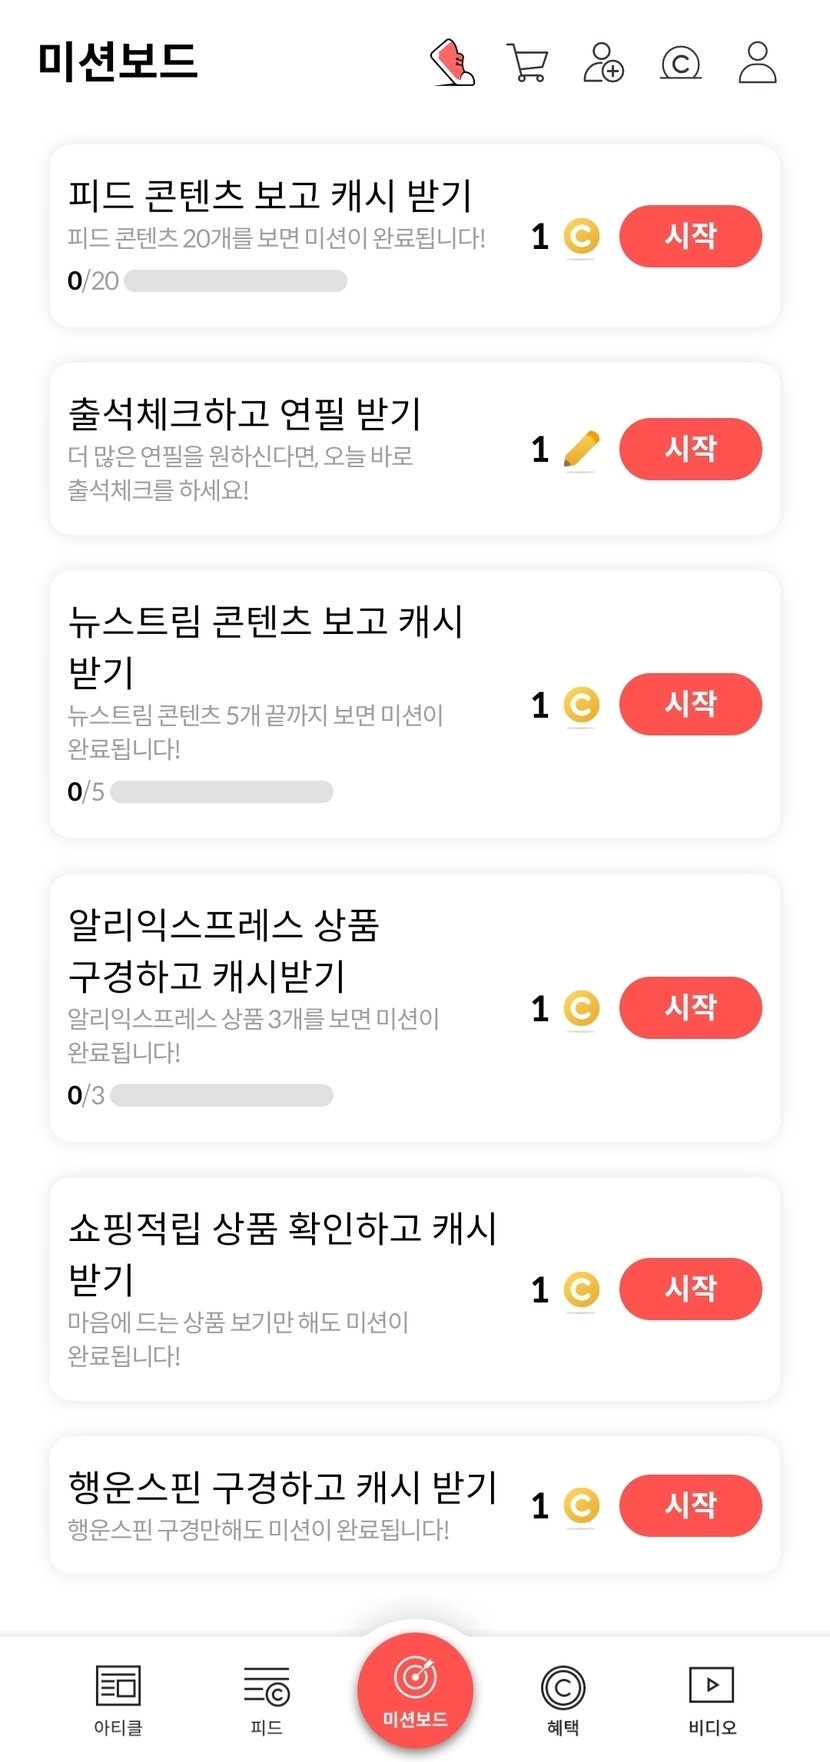Open the 혜택 tab
This screenshot has height=1762, width=830.
563,1699
